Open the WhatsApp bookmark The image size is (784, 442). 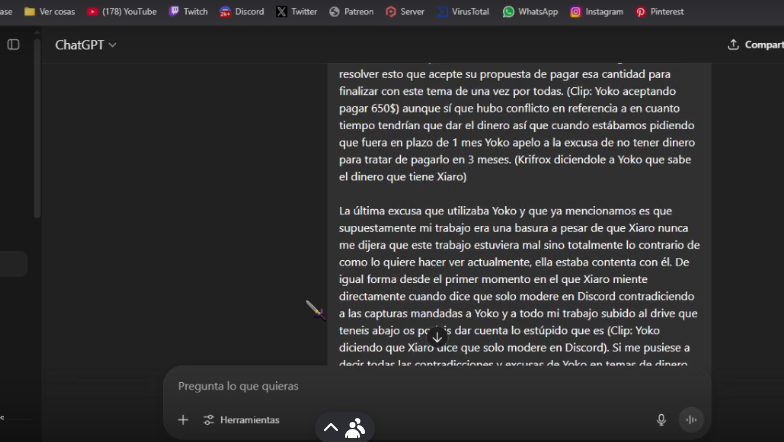click(530, 12)
